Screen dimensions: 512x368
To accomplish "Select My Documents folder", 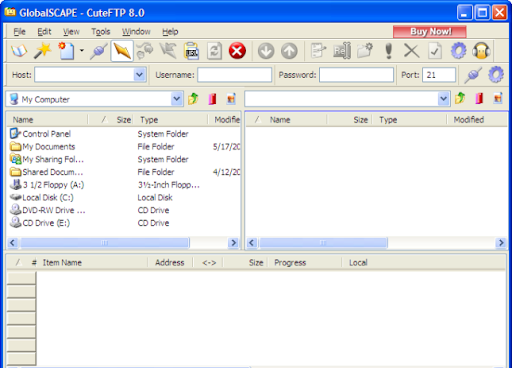I will (x=42, y=147).
